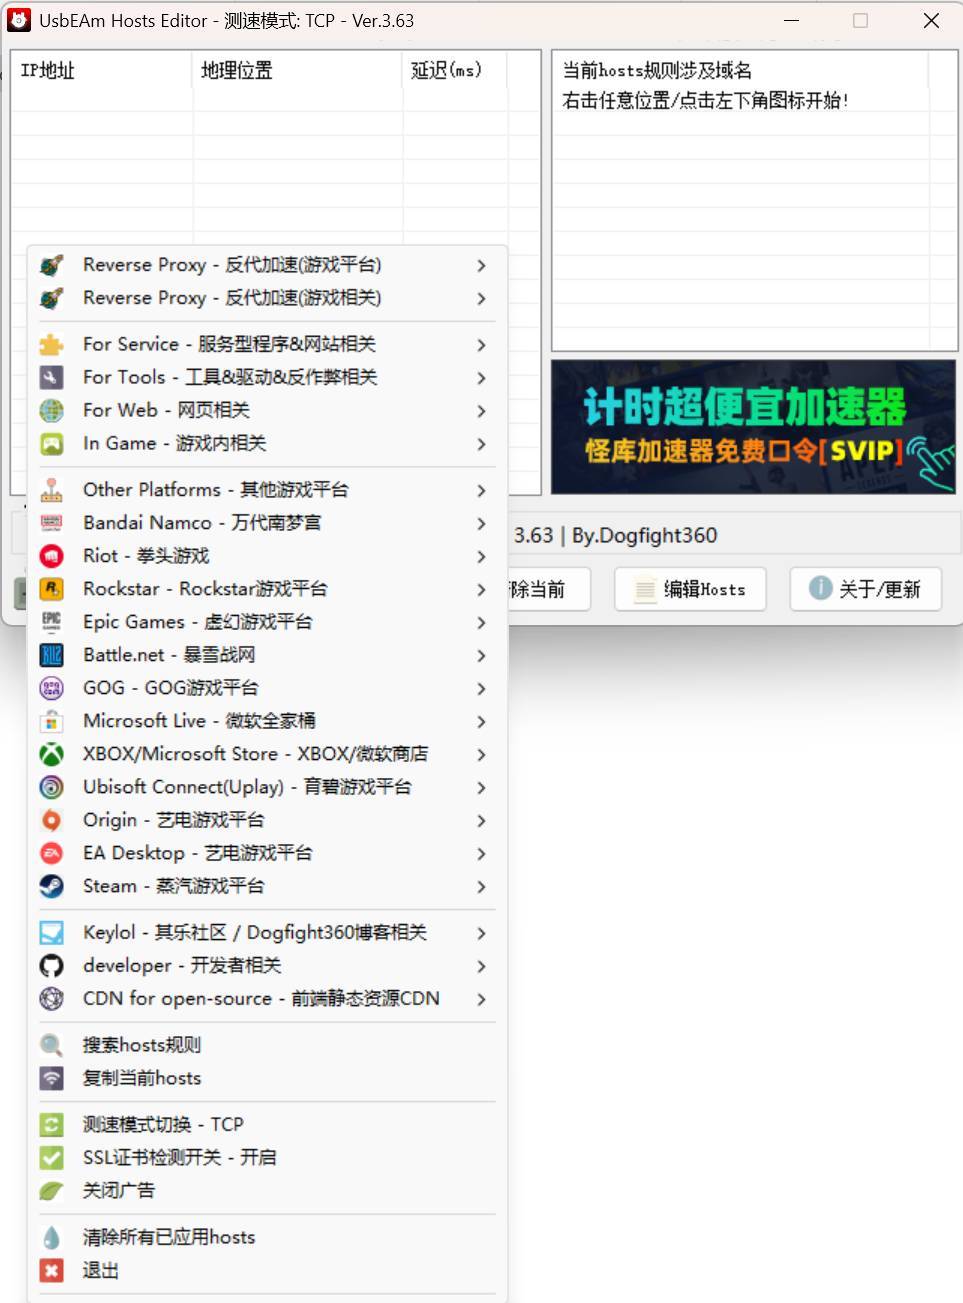This screenshot has width=963, height=1303.
Task: Click the For Service puzzle icon
Action: (x=51, y=344)
